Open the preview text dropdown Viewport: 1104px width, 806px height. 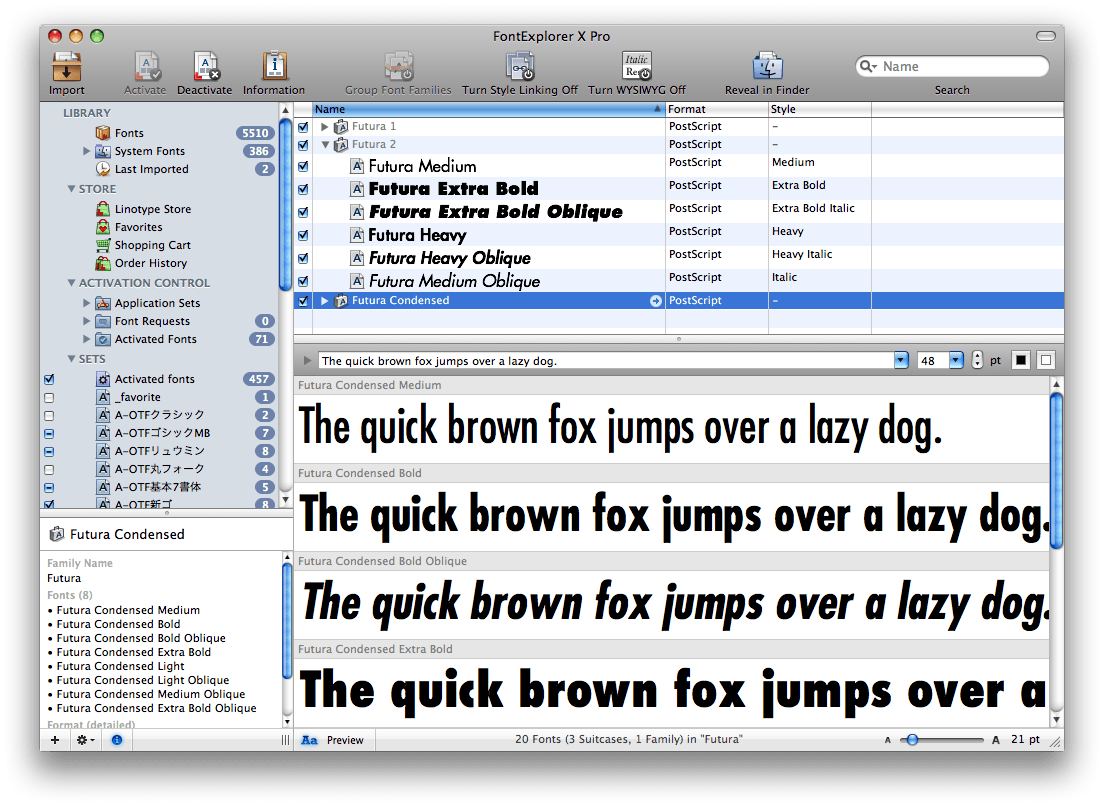[901, 360]
